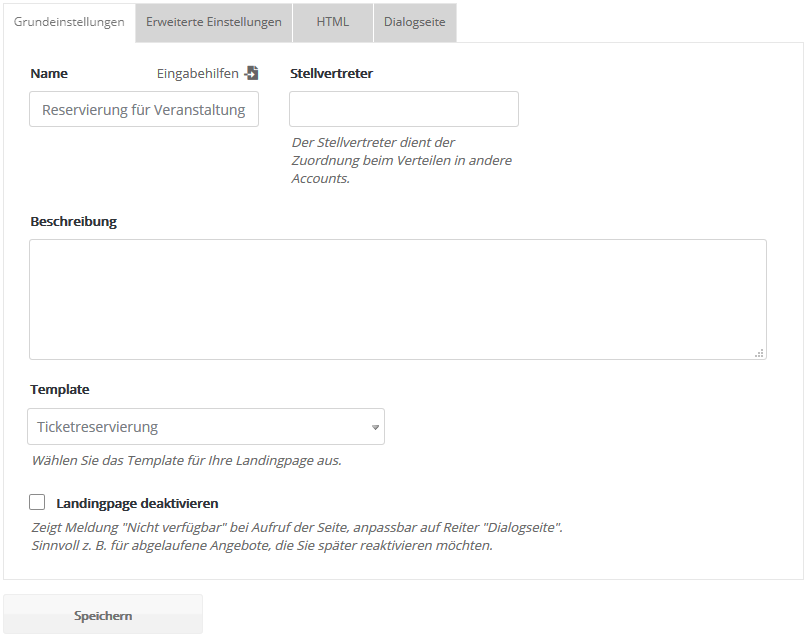The height and width of the screenshot is (639, 807).
Task: Select the Dialogseite tab
Action: click(415, 22)
